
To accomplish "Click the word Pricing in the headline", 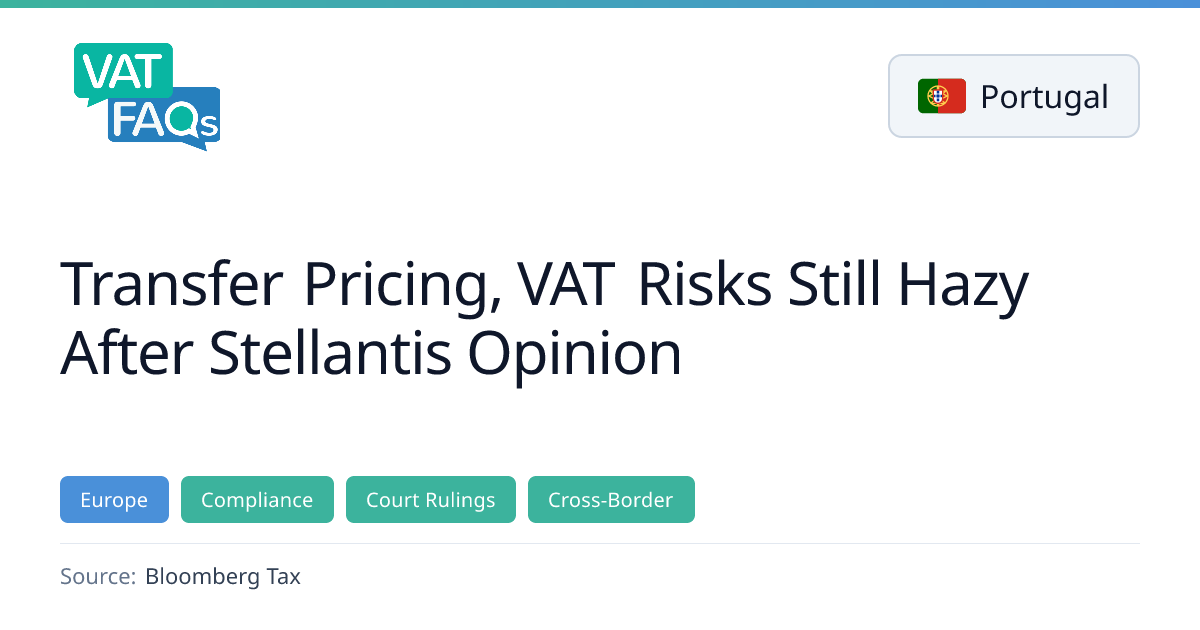I will (x=400, y=284).
